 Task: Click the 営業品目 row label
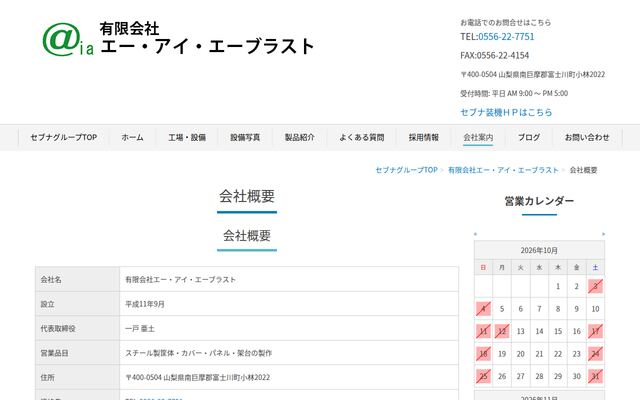(54, 353)
